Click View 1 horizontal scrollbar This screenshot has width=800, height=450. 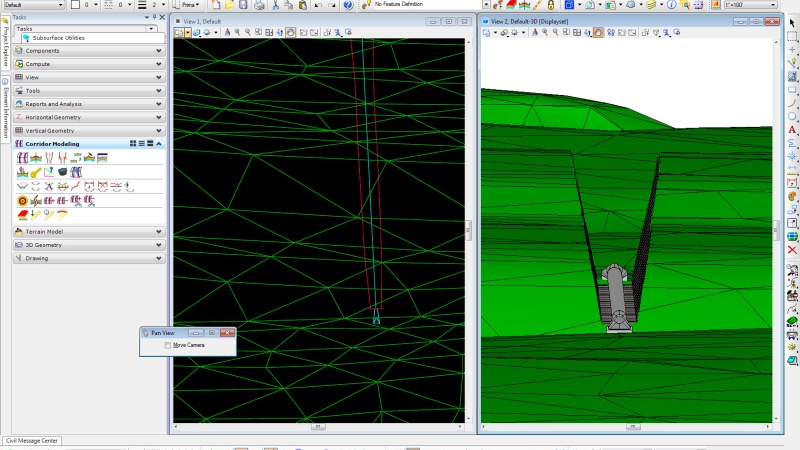(x=318, y=426)
